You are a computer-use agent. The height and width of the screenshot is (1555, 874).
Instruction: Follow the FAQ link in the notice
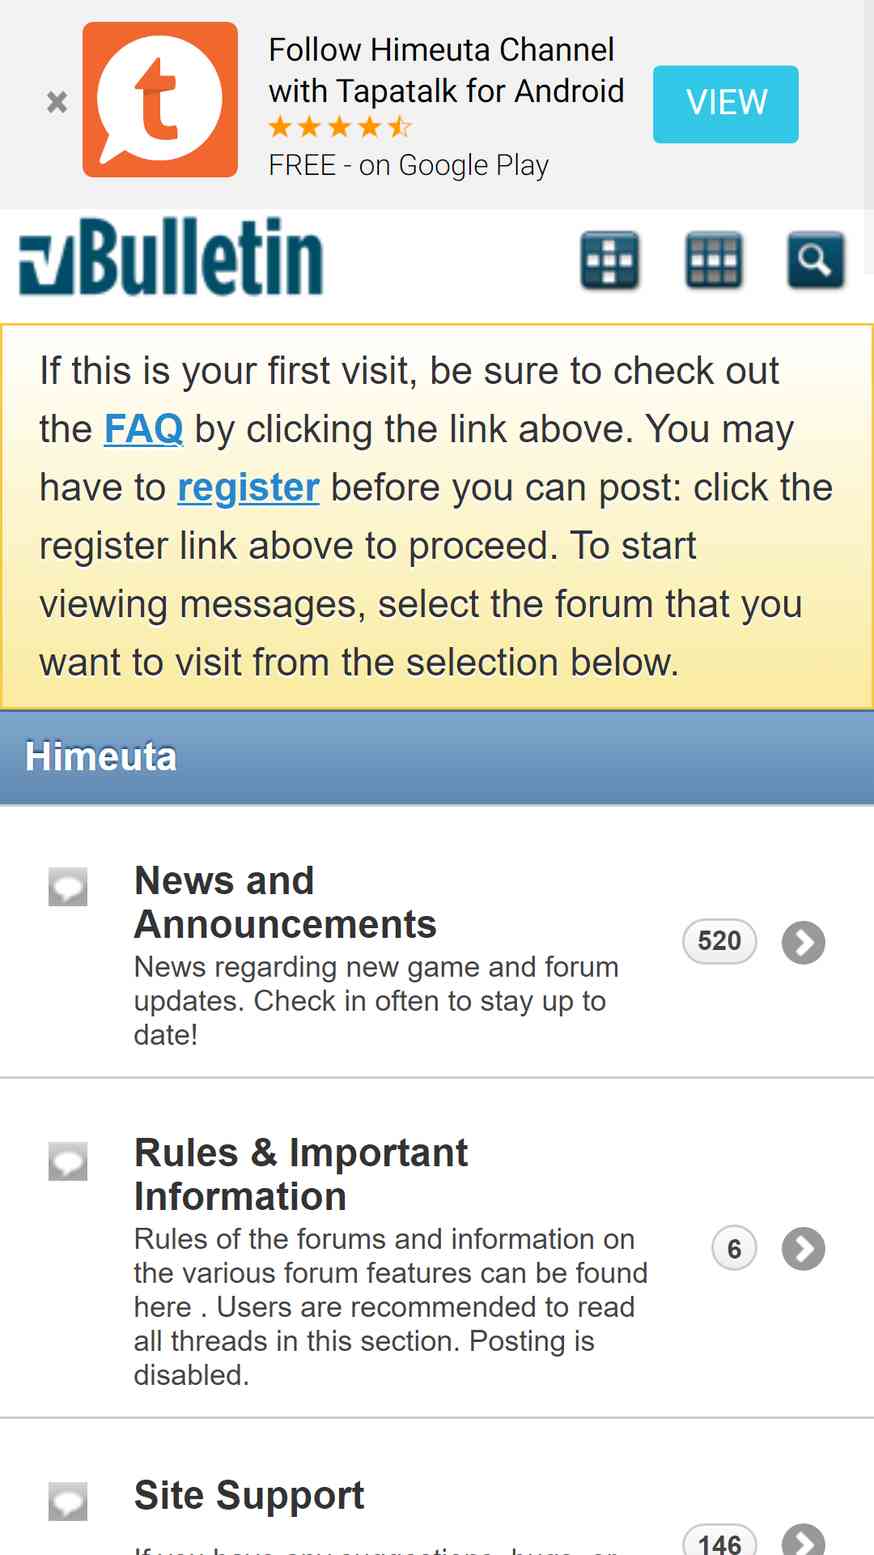143,429
